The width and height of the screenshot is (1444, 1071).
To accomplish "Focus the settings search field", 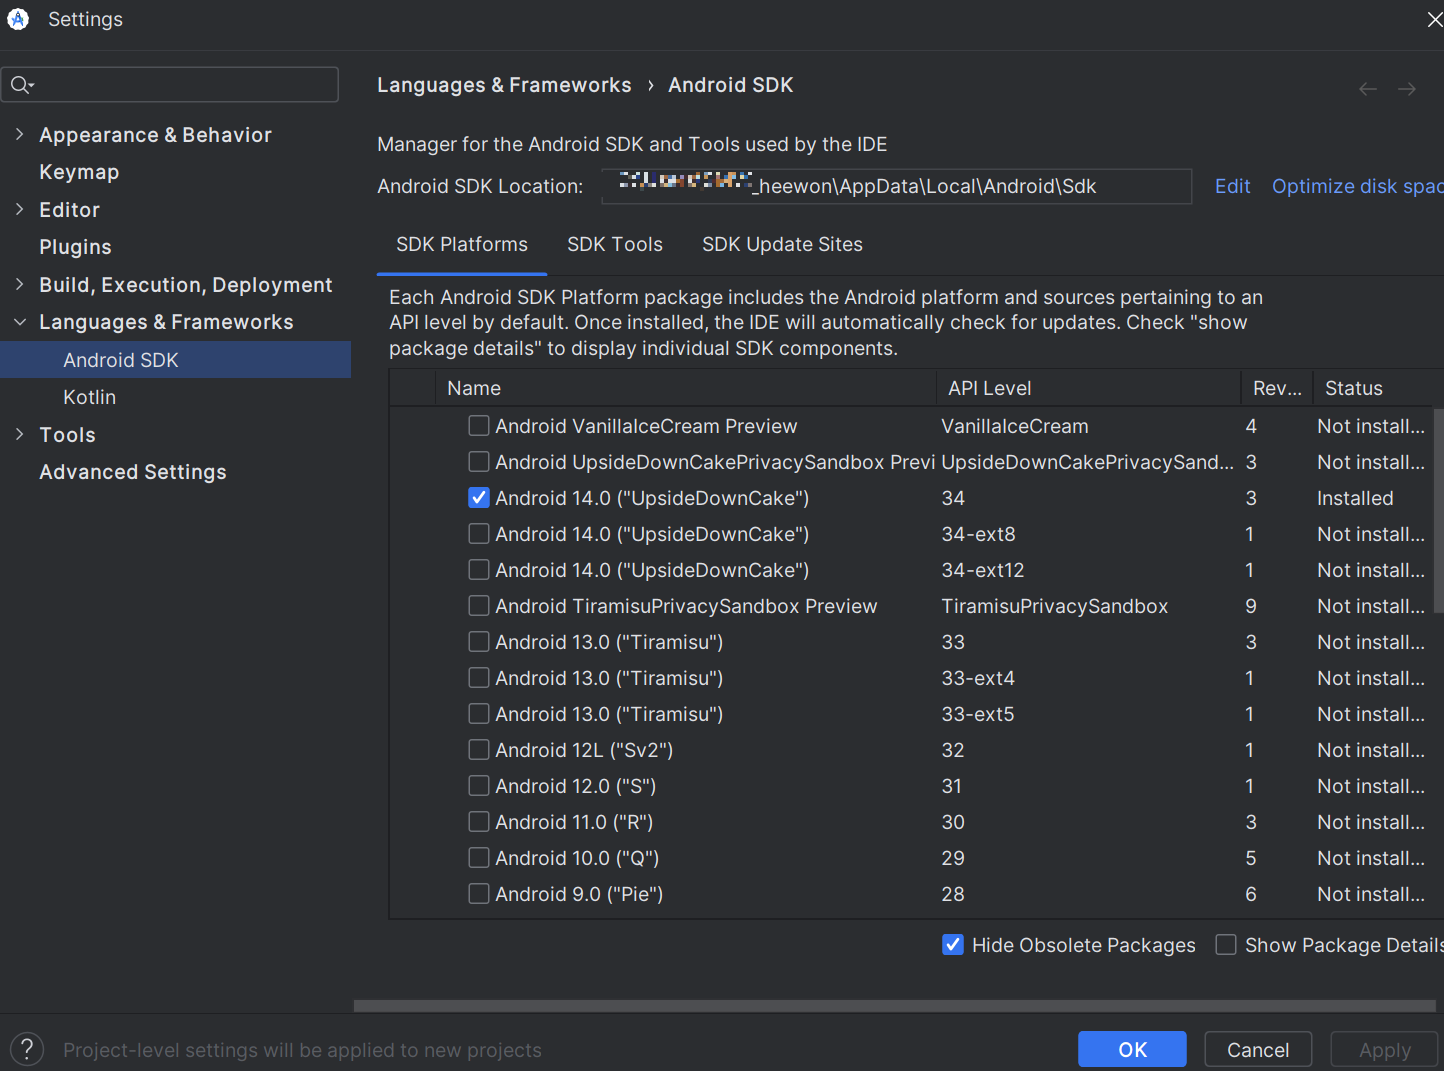I will 170,85.
